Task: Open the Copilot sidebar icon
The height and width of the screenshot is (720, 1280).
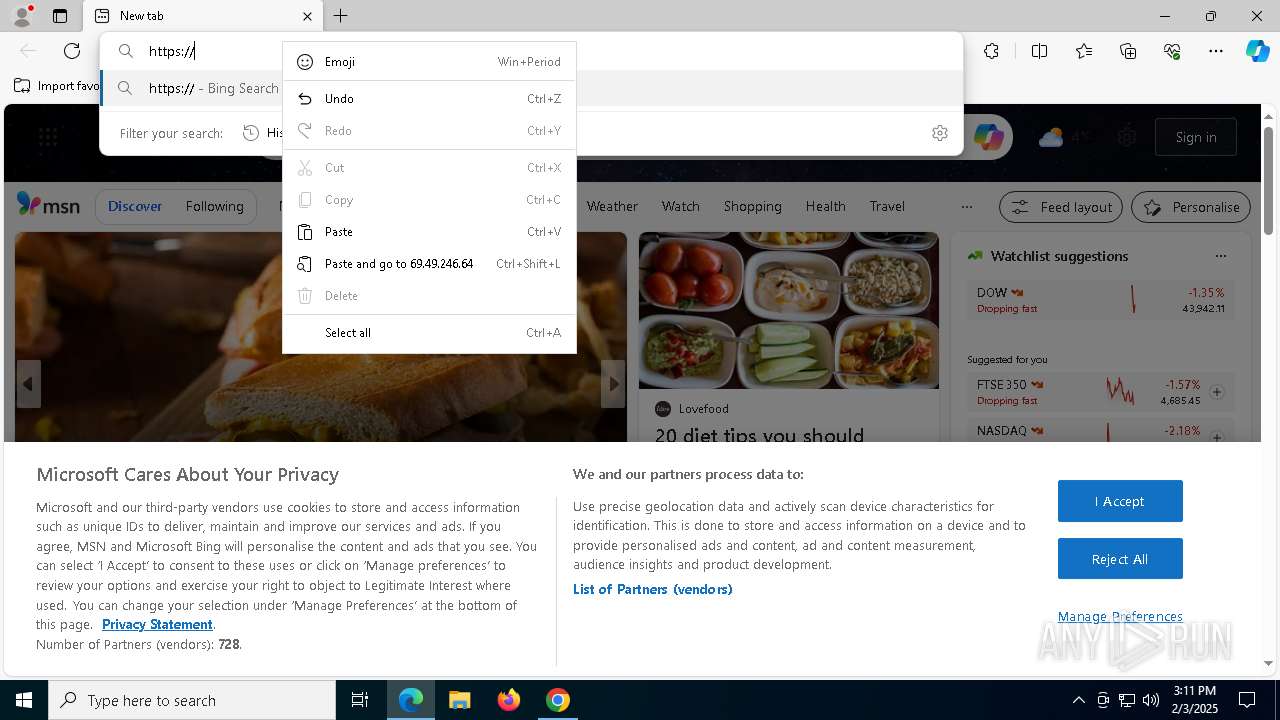Action: 1257,51
